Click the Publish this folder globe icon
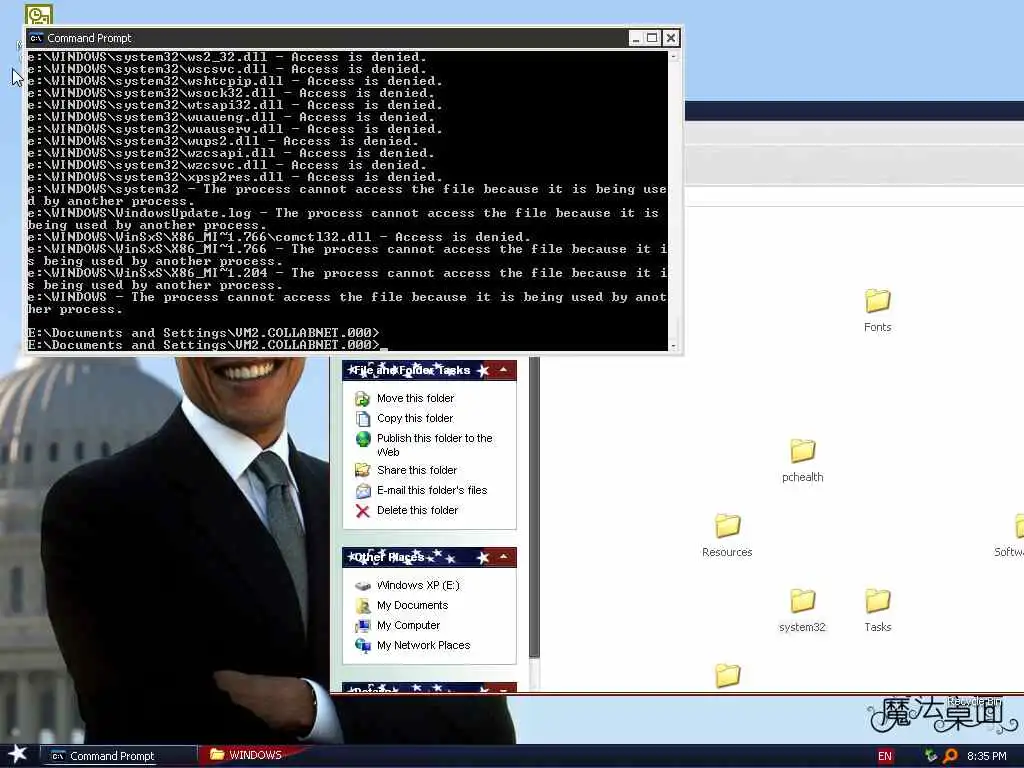This screenshot has width=1024, height=768. 363,439
